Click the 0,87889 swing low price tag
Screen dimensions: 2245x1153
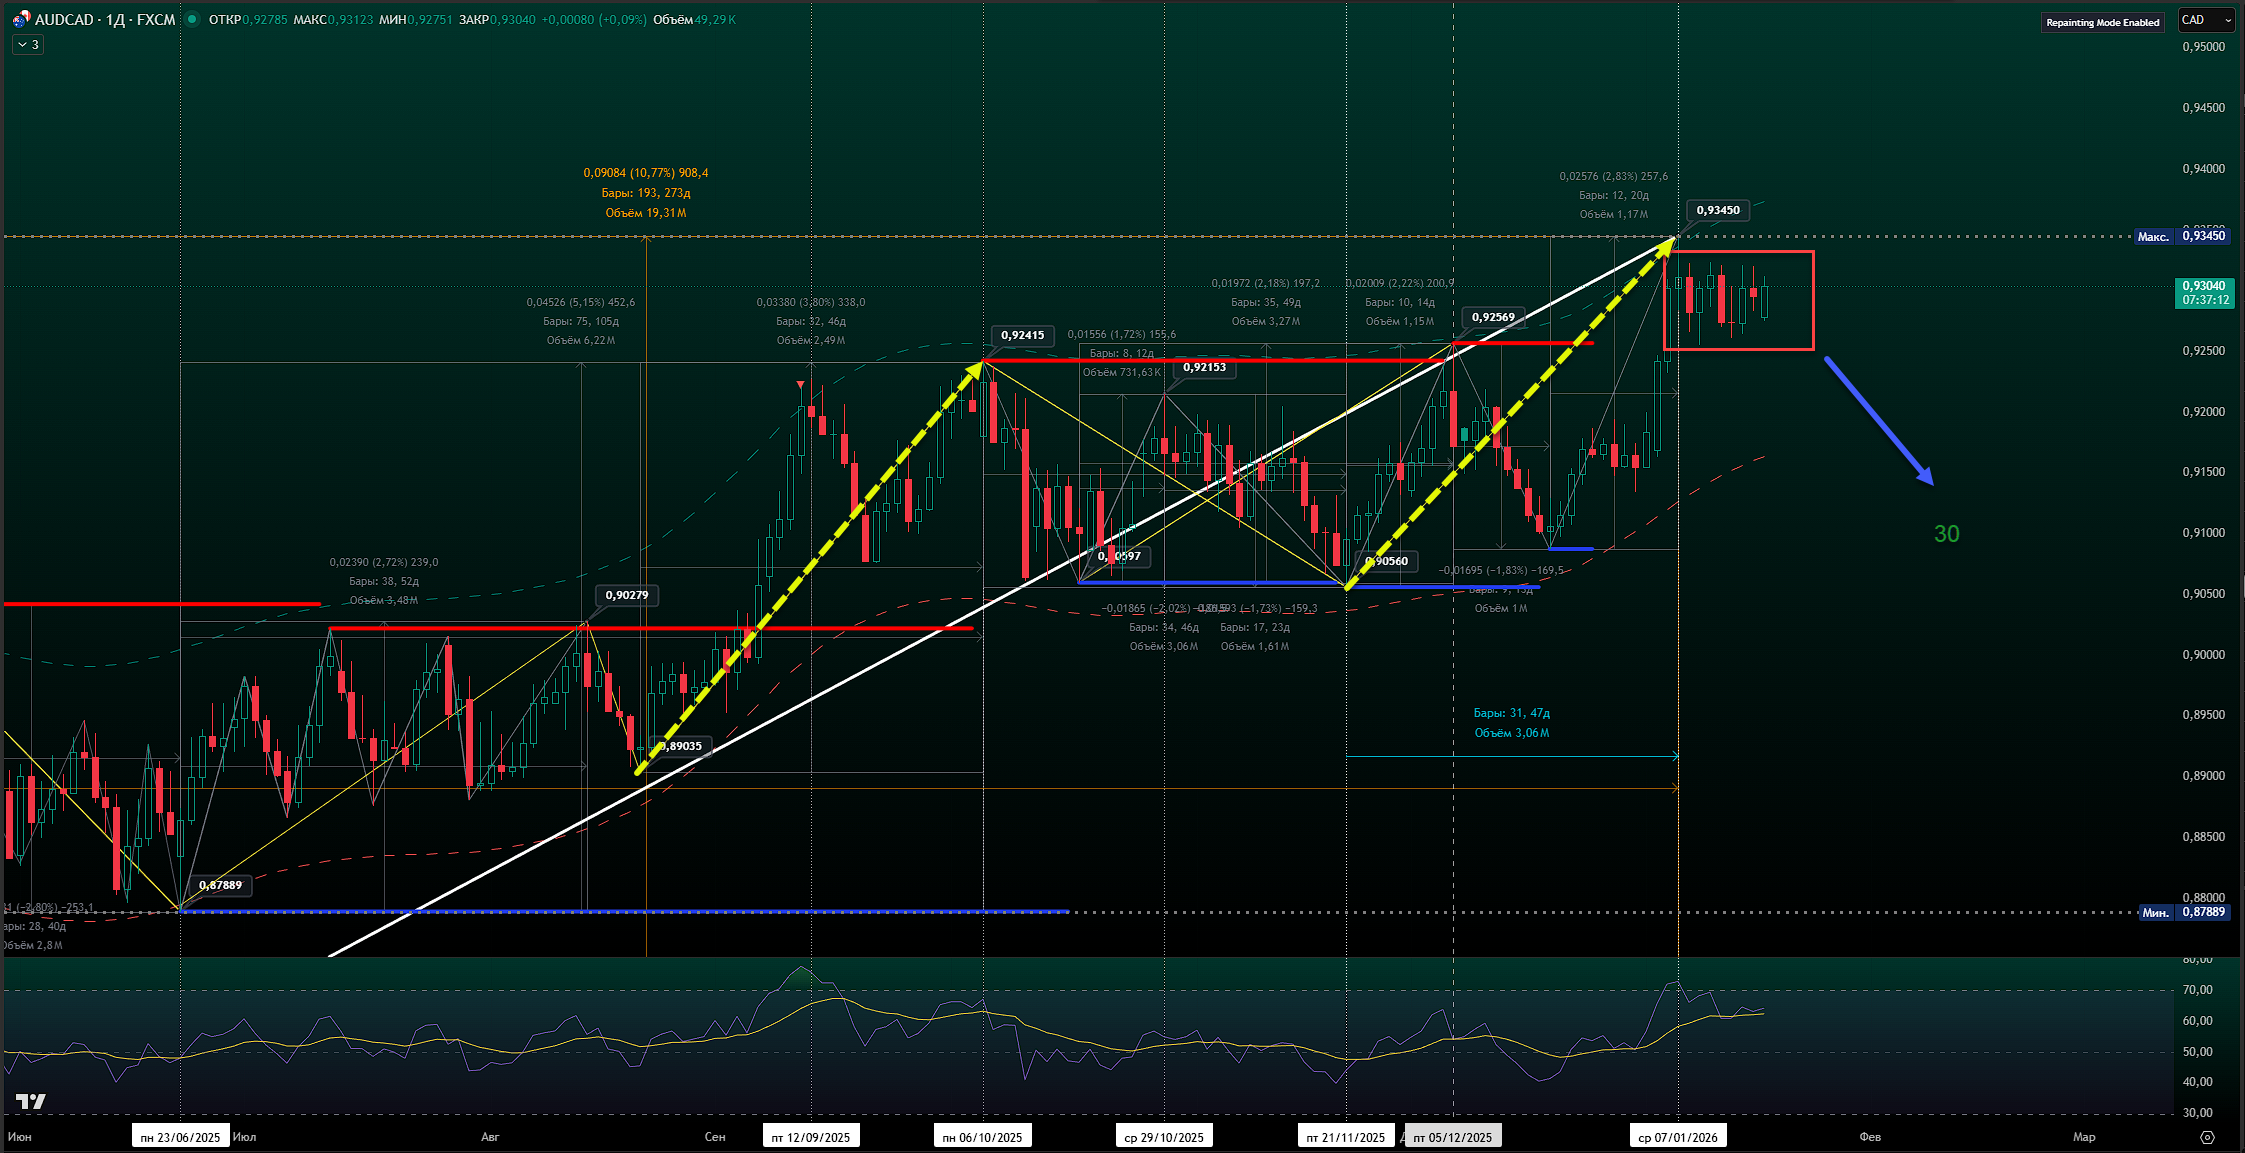[220, 885]
